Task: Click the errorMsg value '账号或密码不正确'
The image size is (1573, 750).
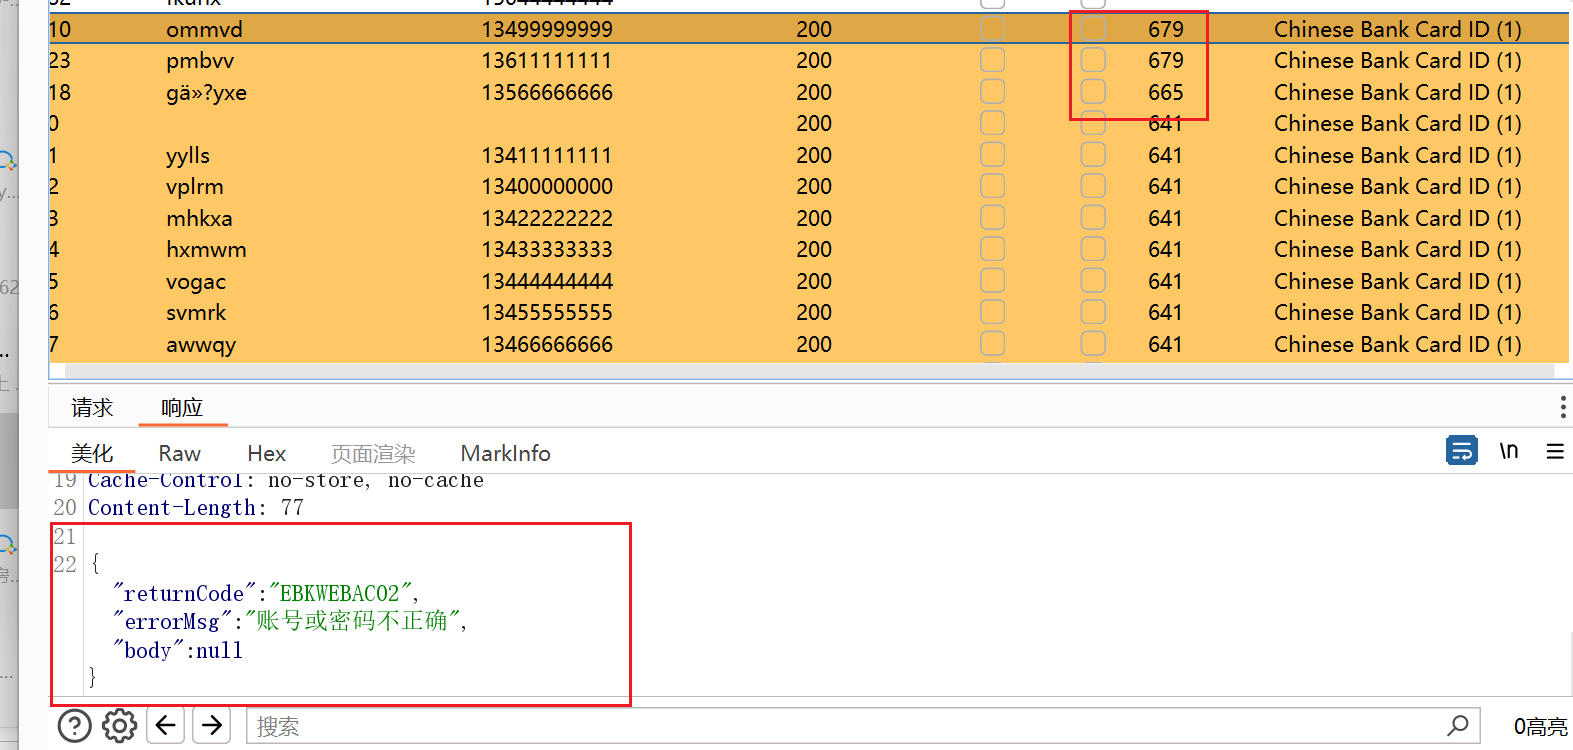Action: 351,621
